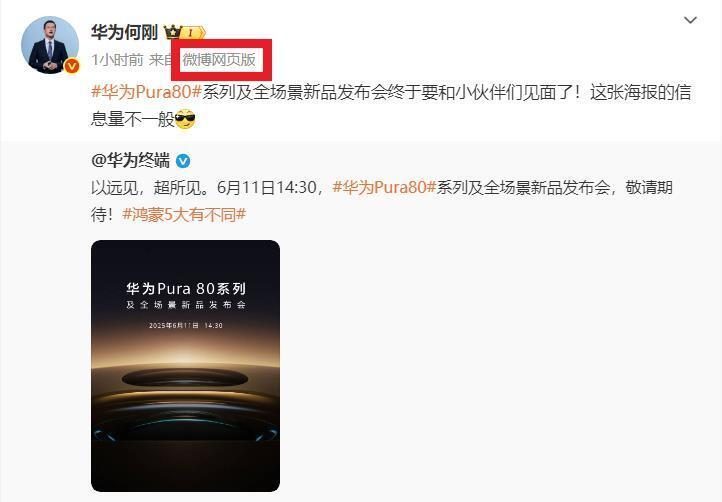Click the 1小时前 timestamp

point(117,59)
